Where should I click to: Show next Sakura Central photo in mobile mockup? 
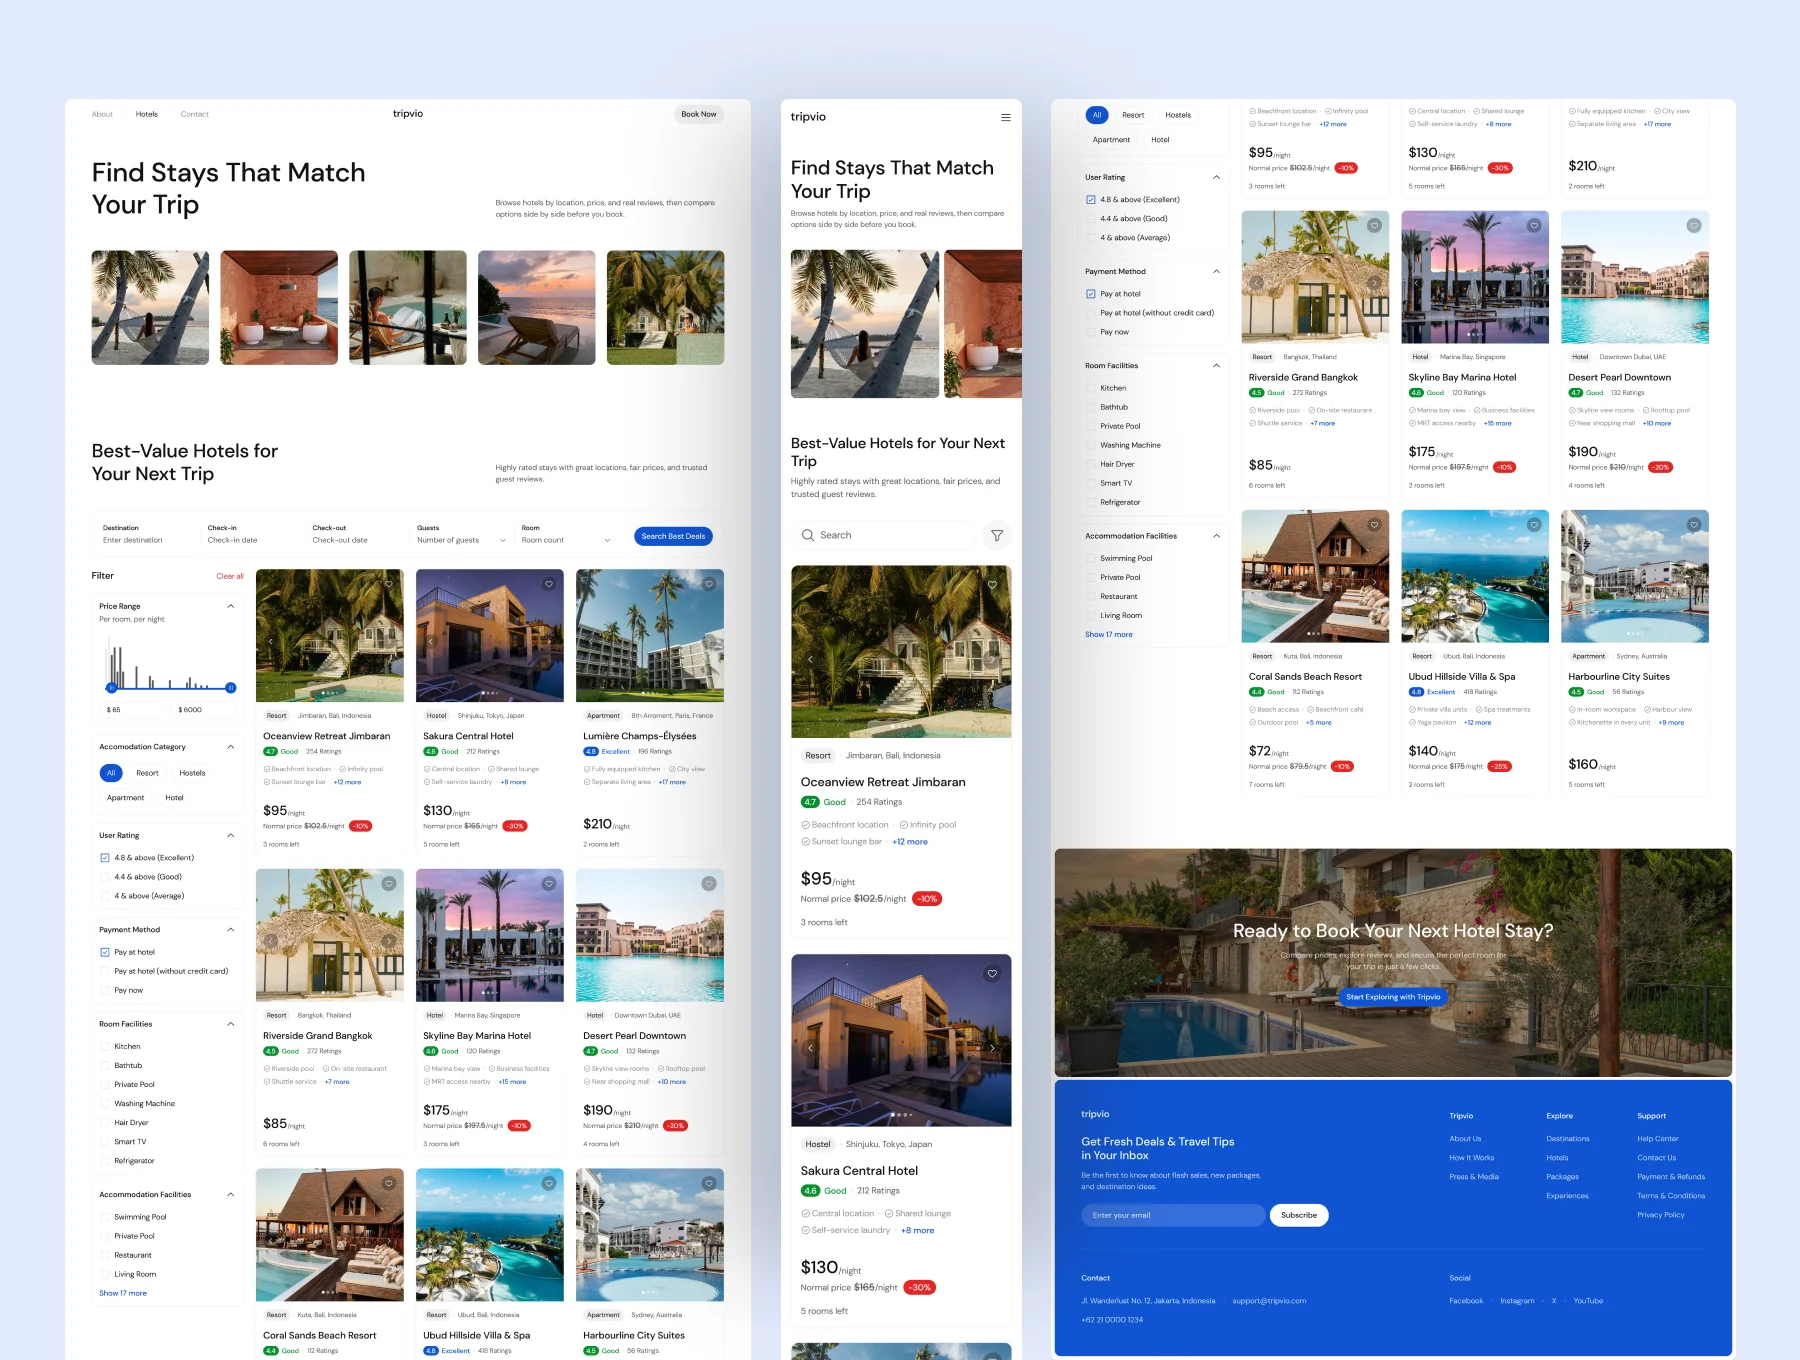pos(992,1048)
